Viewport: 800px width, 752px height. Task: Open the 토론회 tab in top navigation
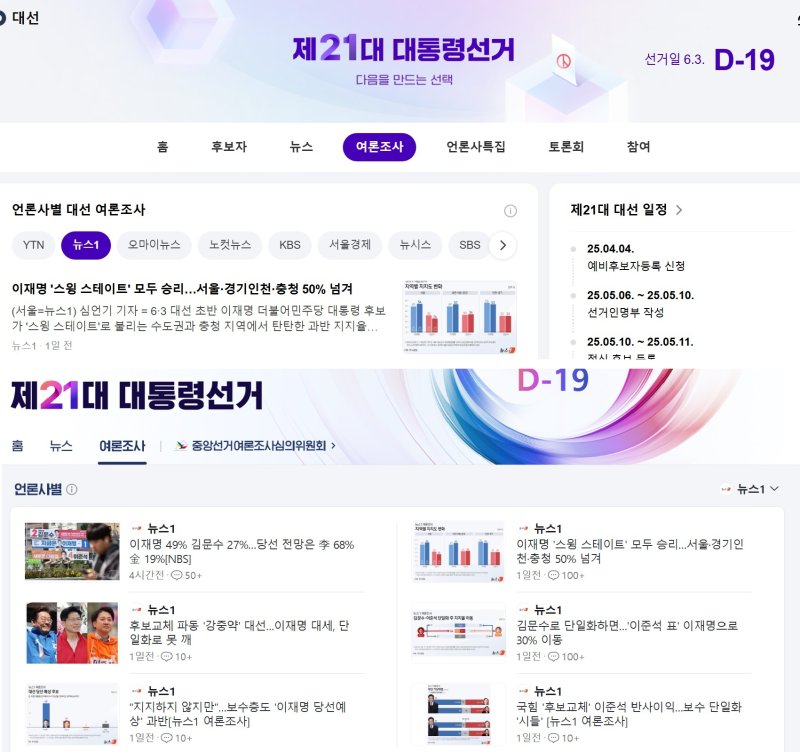coord(565,147)
